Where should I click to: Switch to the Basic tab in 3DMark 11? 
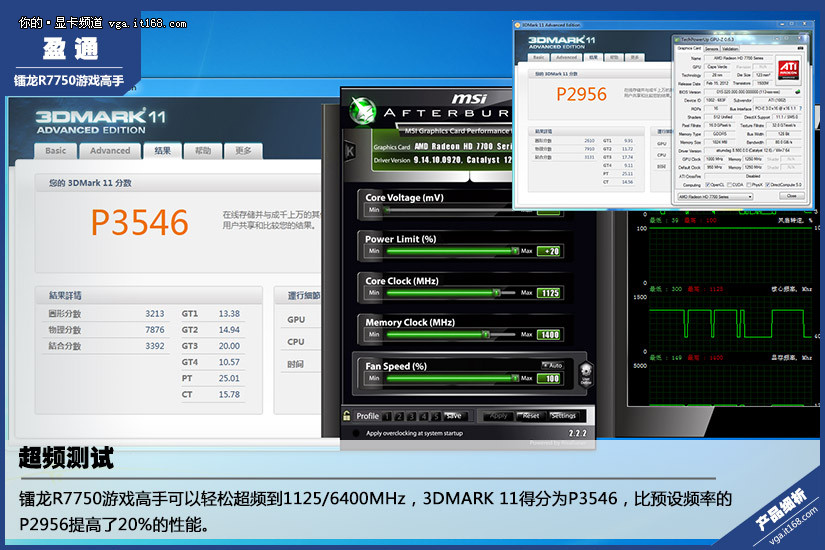[56, 151]
